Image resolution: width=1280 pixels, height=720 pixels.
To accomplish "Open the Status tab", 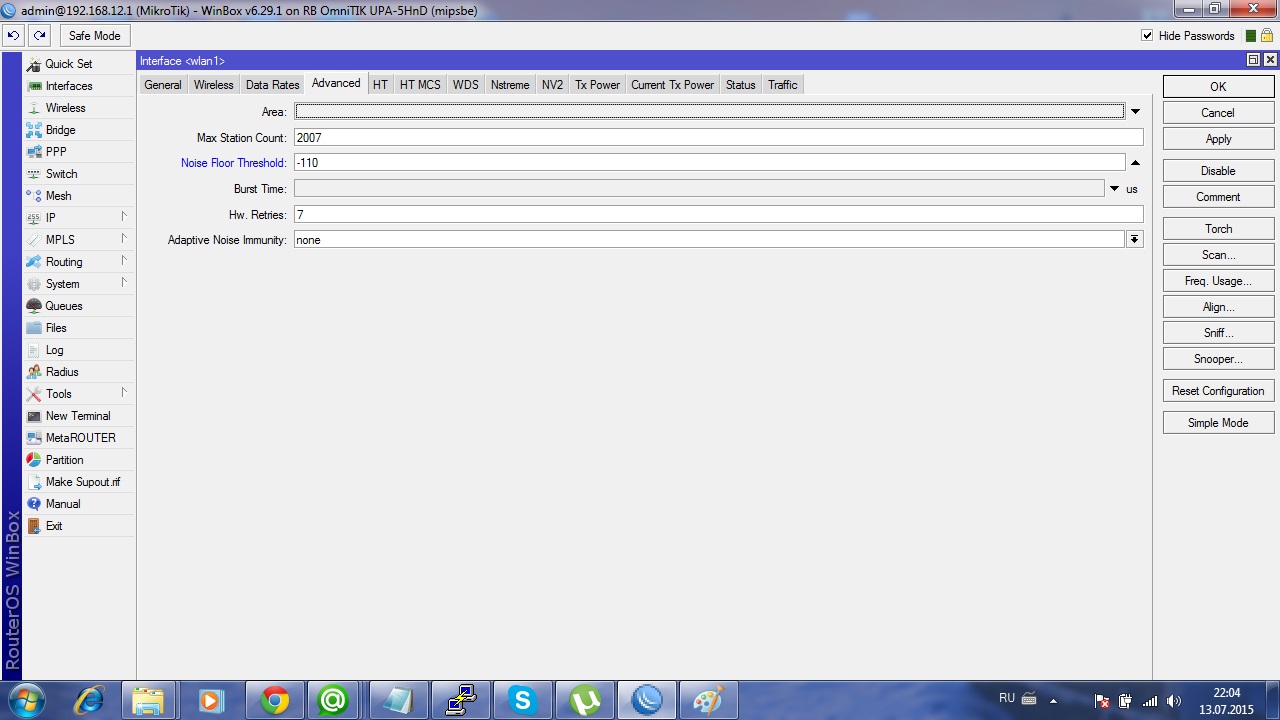I will [x=741, y=85].
